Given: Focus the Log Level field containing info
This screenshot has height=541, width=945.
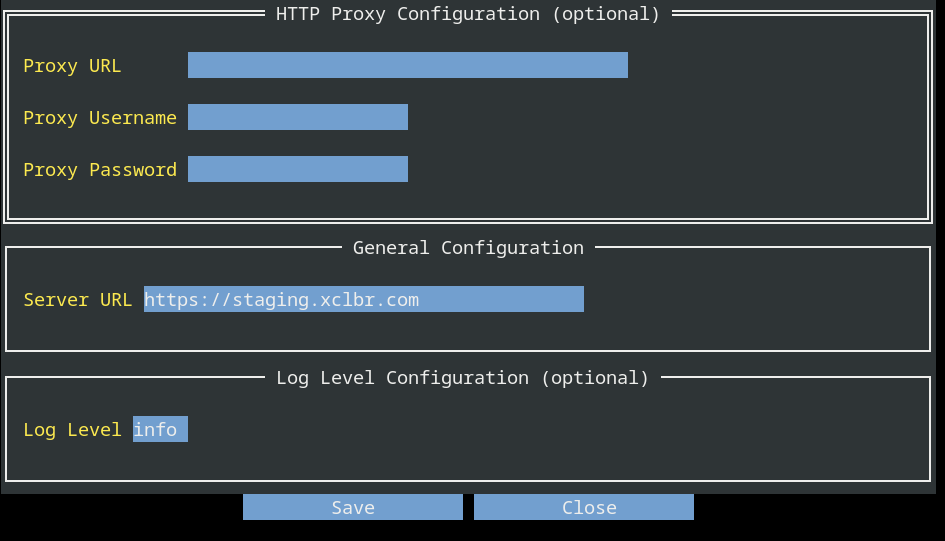Looking at the screenshot, I should click(160, 429).
